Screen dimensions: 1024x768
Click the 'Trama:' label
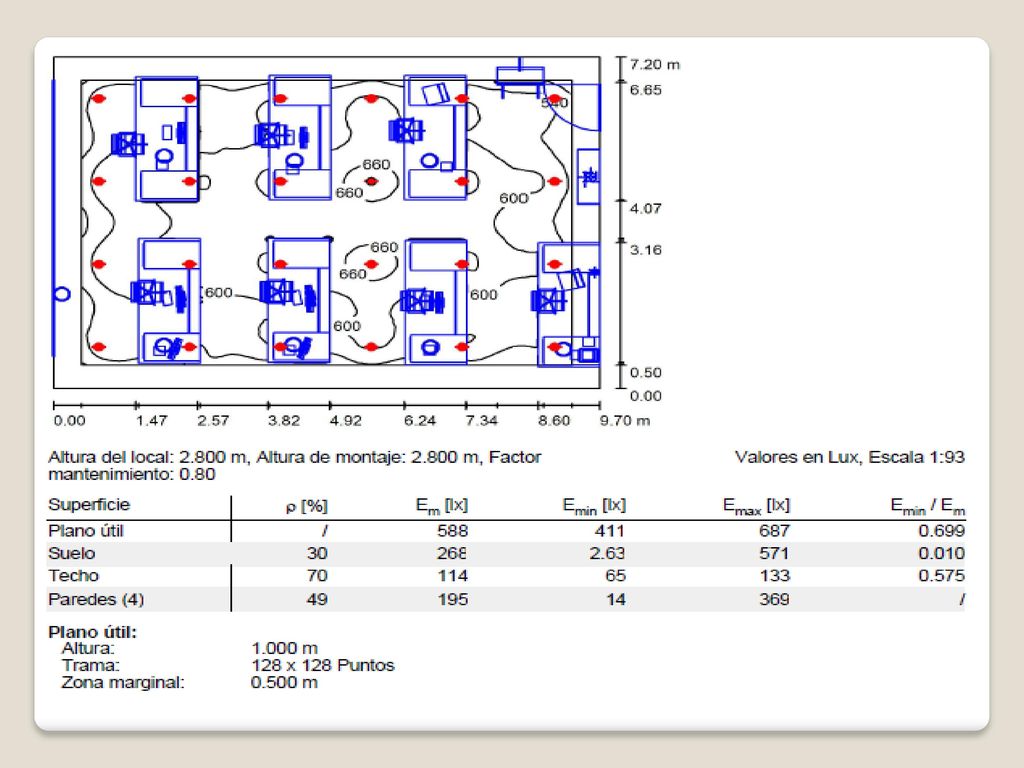pyautogui.click(x=90, y=665)
